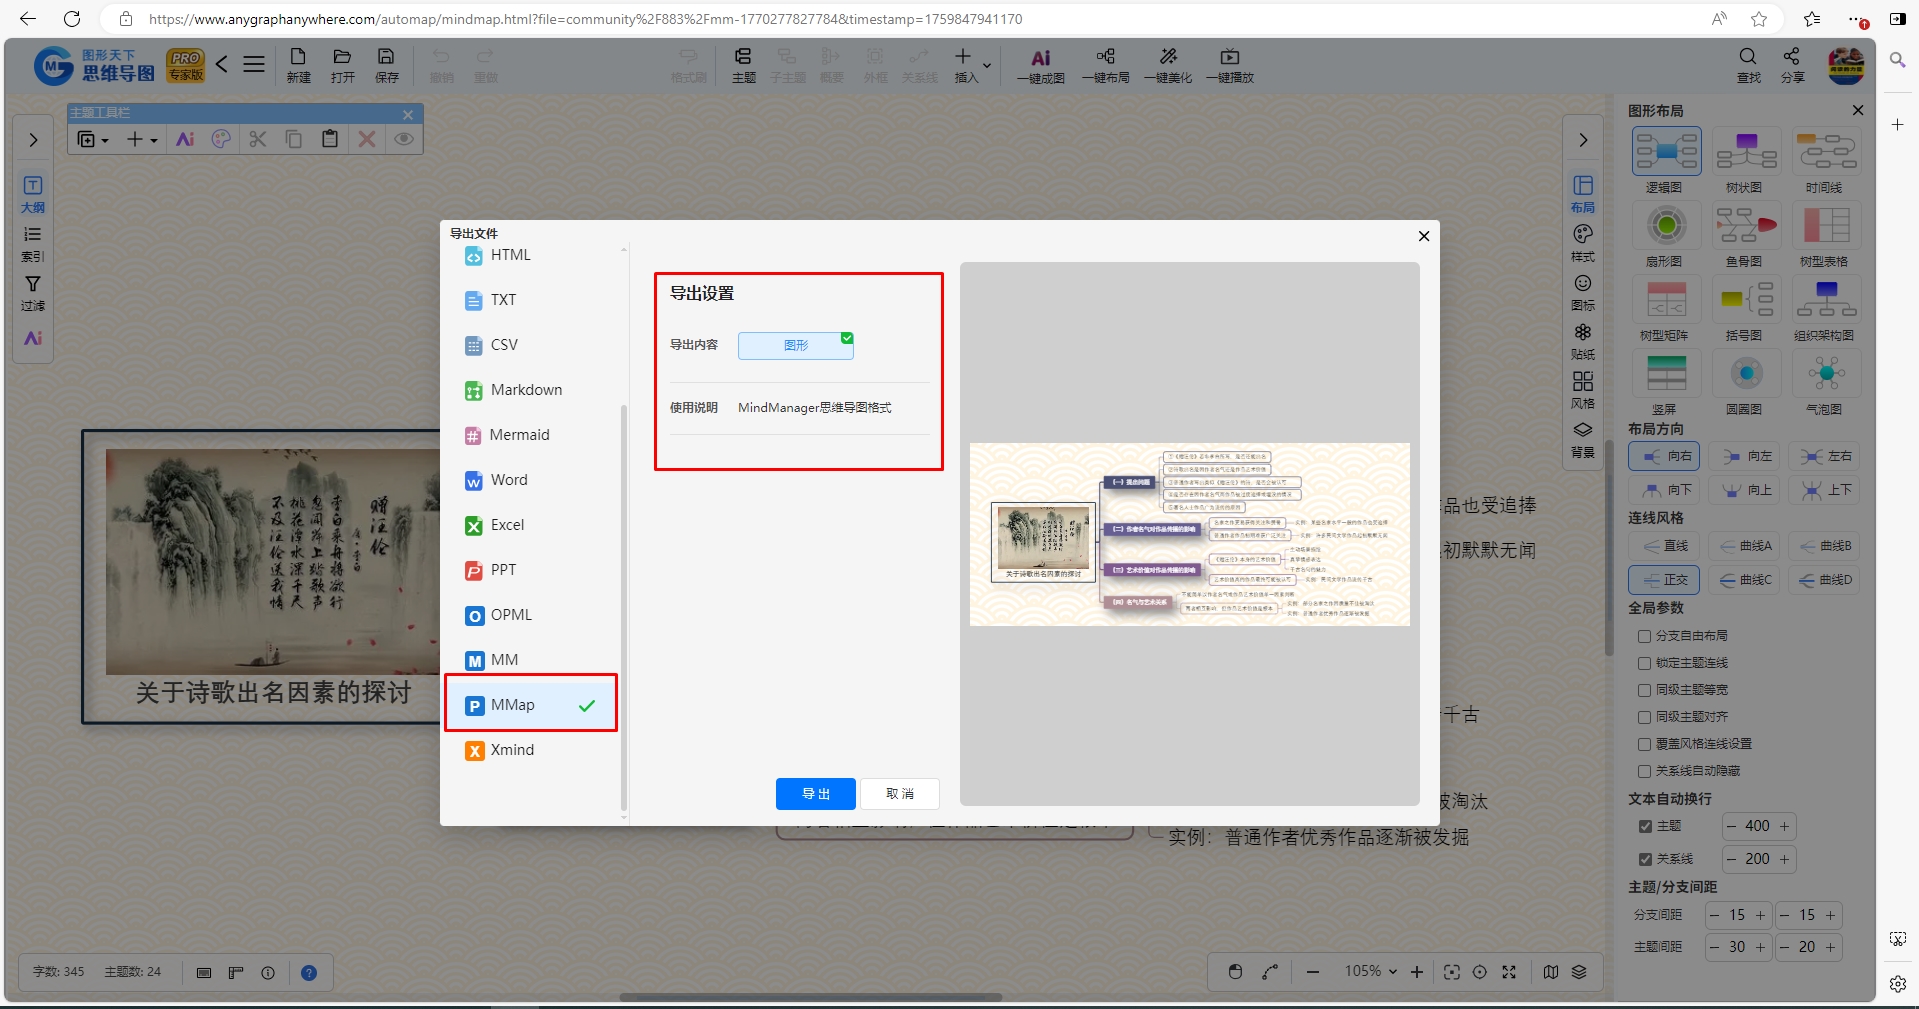Click the fullscreen icon in zoom bar
The image size is (1919, 1009).
1509,972
